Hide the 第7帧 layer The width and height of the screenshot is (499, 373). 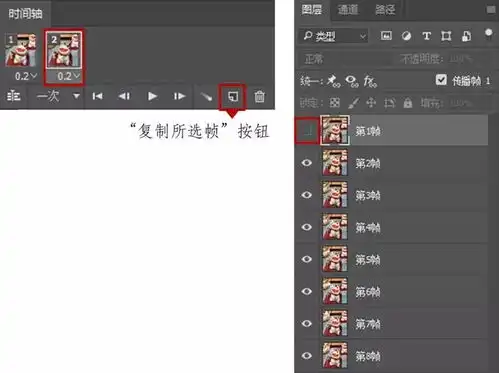(x=307, y=323)
